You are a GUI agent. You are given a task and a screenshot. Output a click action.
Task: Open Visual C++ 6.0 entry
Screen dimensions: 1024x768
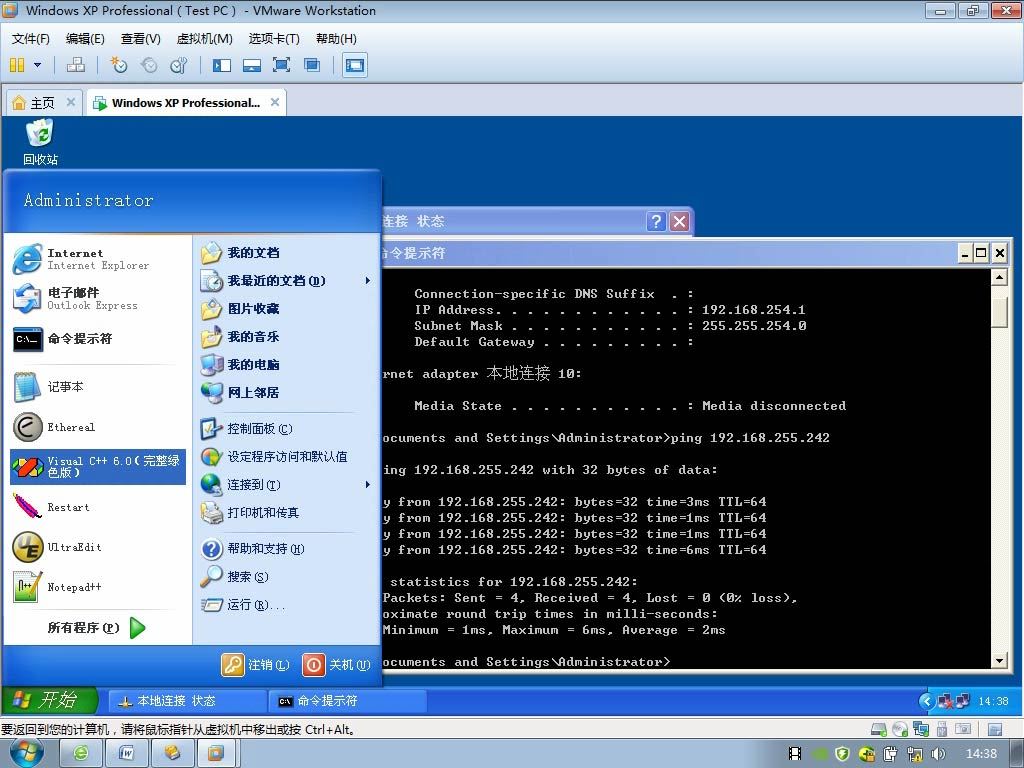pos(98,466)
